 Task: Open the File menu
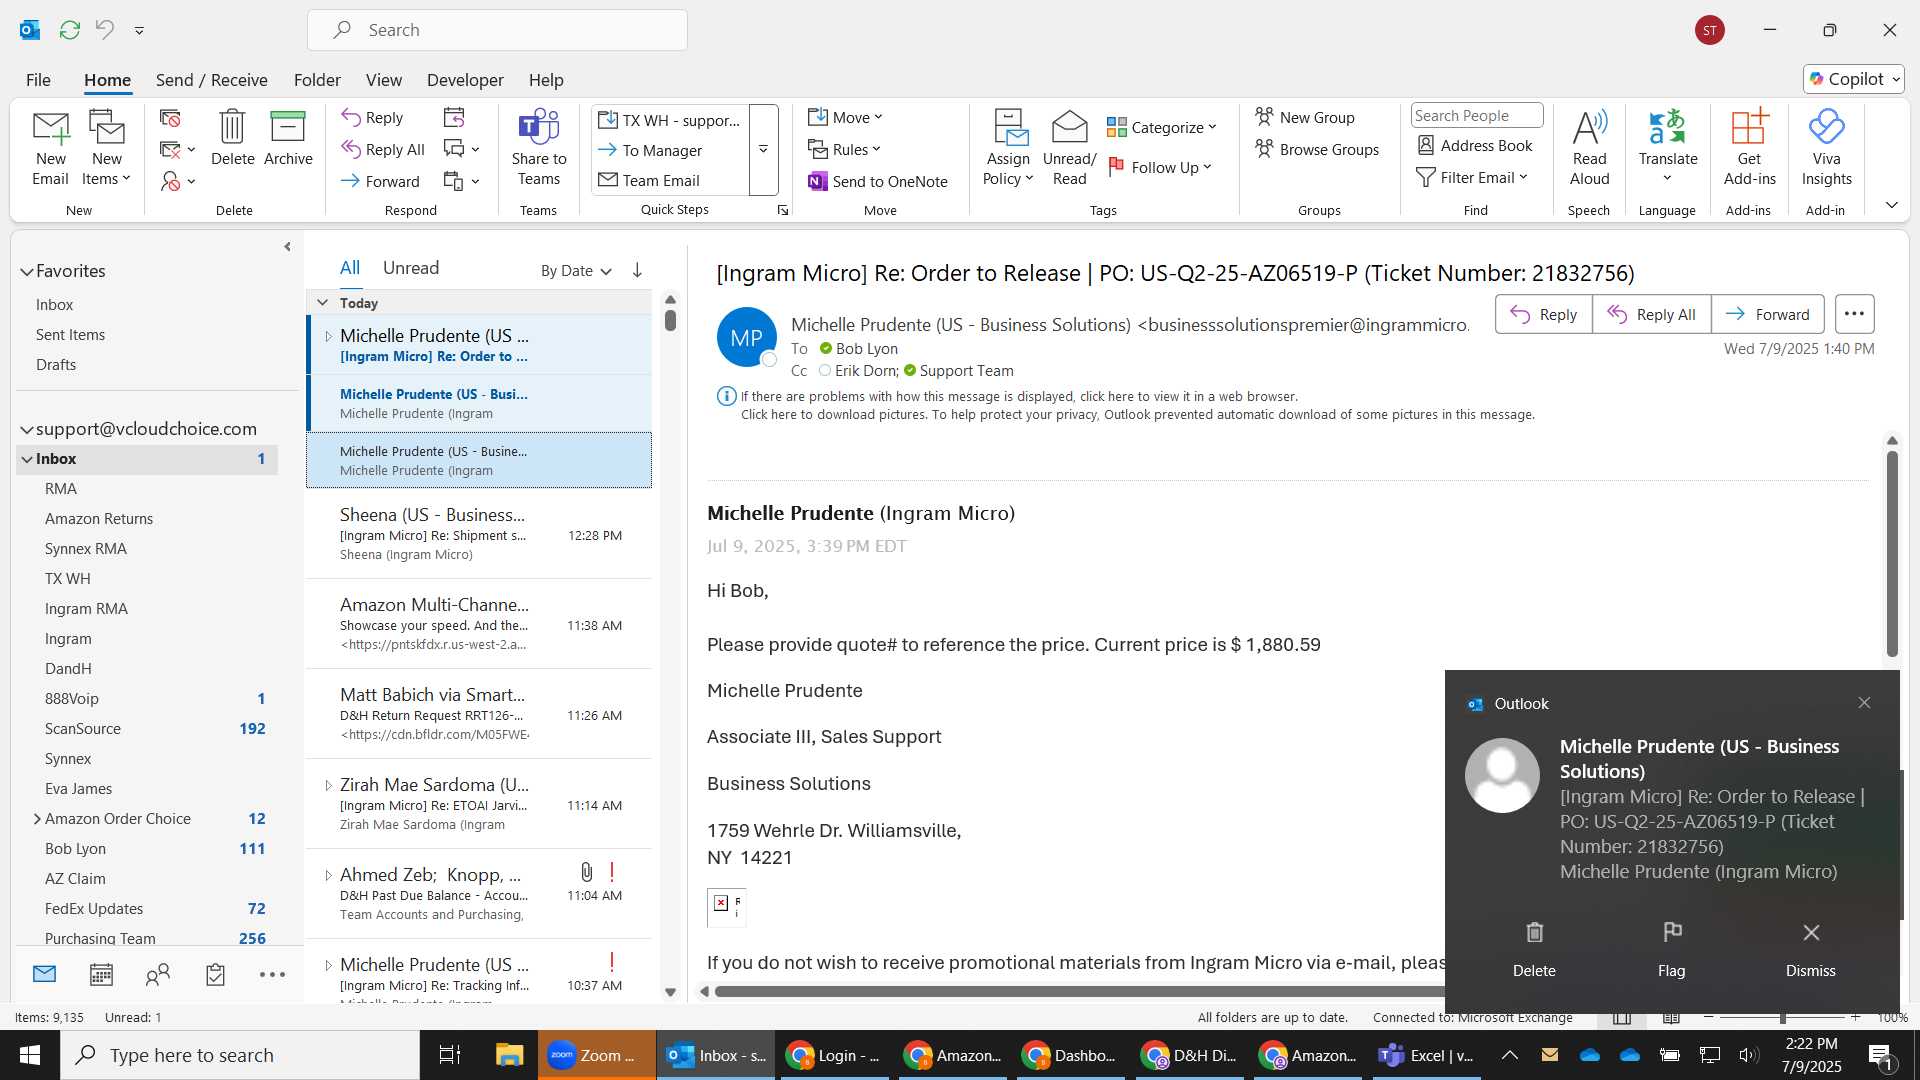(38, 80)
